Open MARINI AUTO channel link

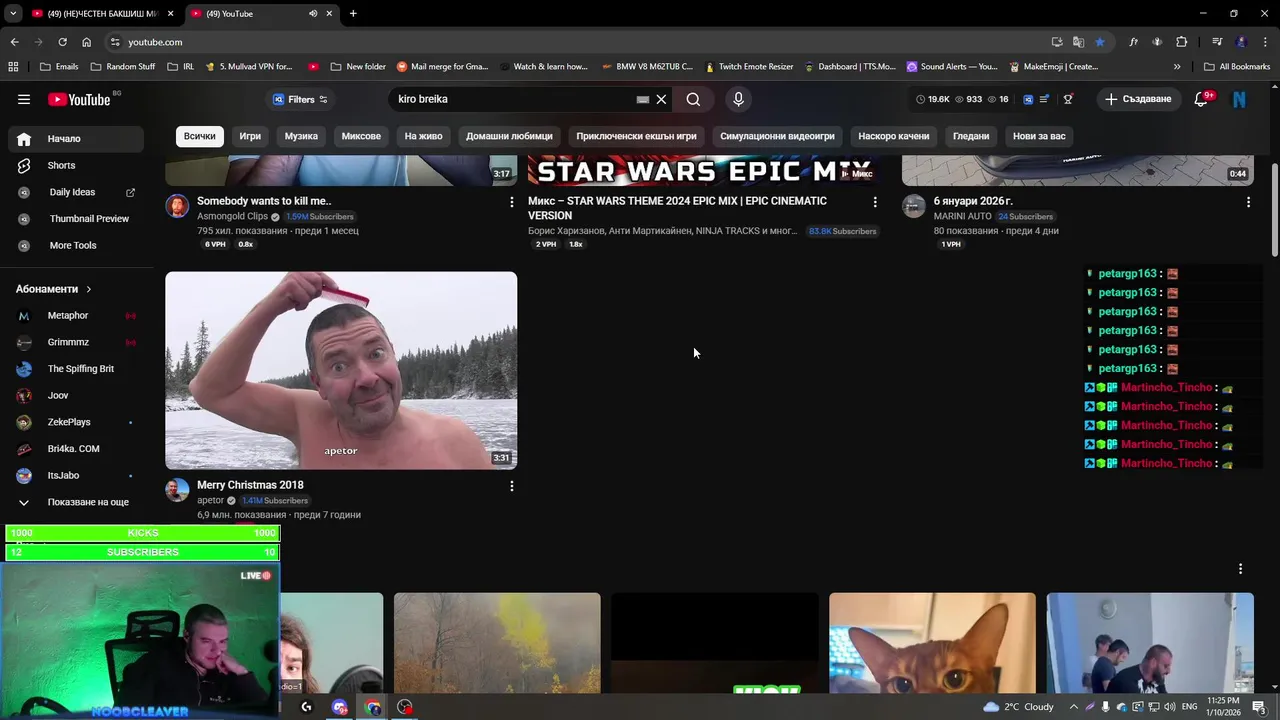click(962, 216)
